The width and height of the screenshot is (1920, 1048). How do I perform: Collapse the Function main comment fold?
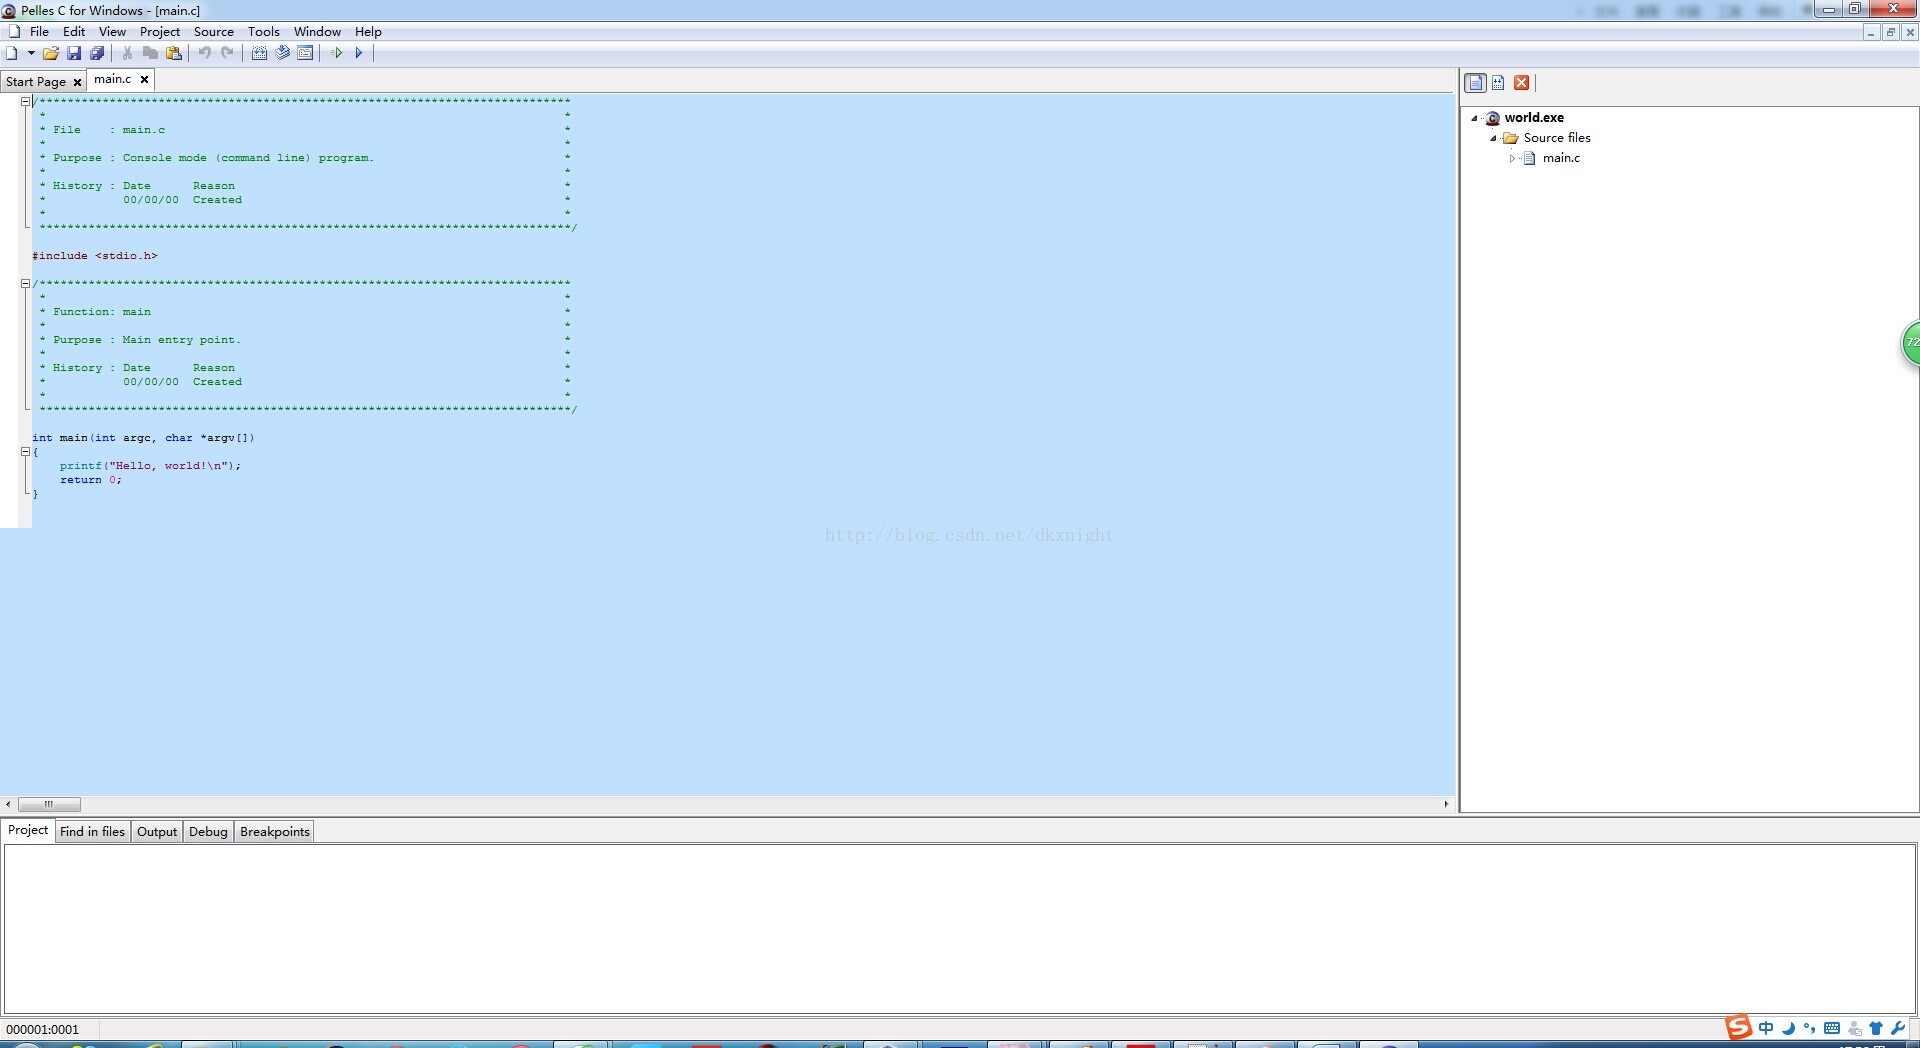26,284
